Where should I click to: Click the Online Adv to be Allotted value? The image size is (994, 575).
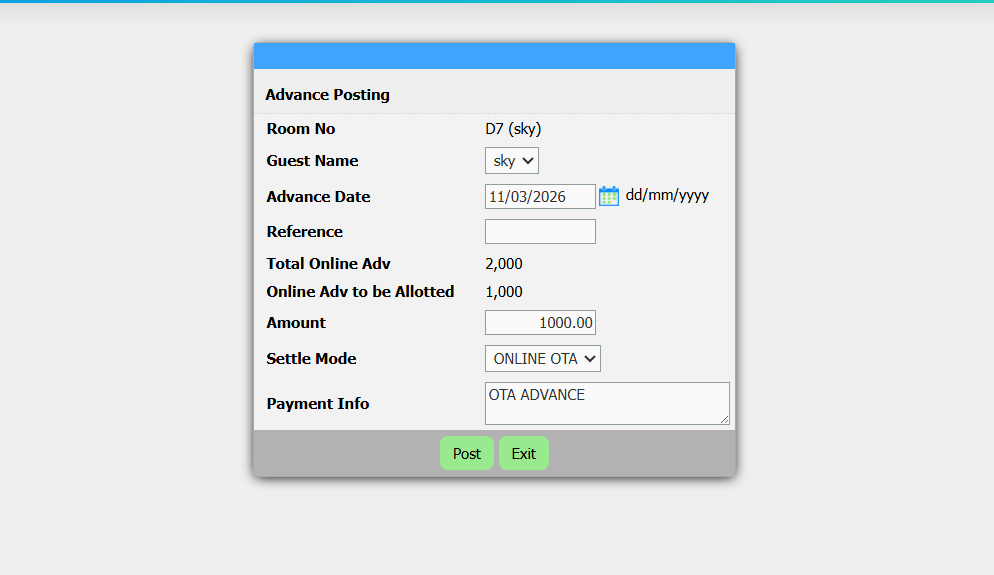coord(504,292)
